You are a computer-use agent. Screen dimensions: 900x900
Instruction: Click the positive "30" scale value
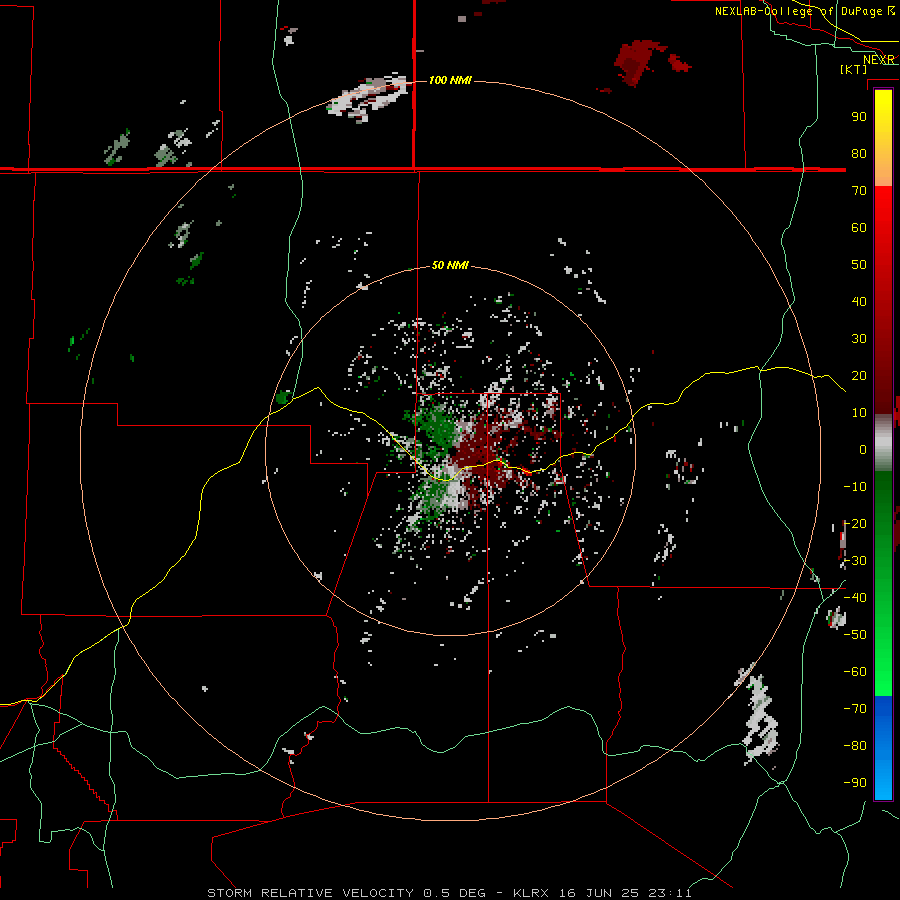(859, 339)
